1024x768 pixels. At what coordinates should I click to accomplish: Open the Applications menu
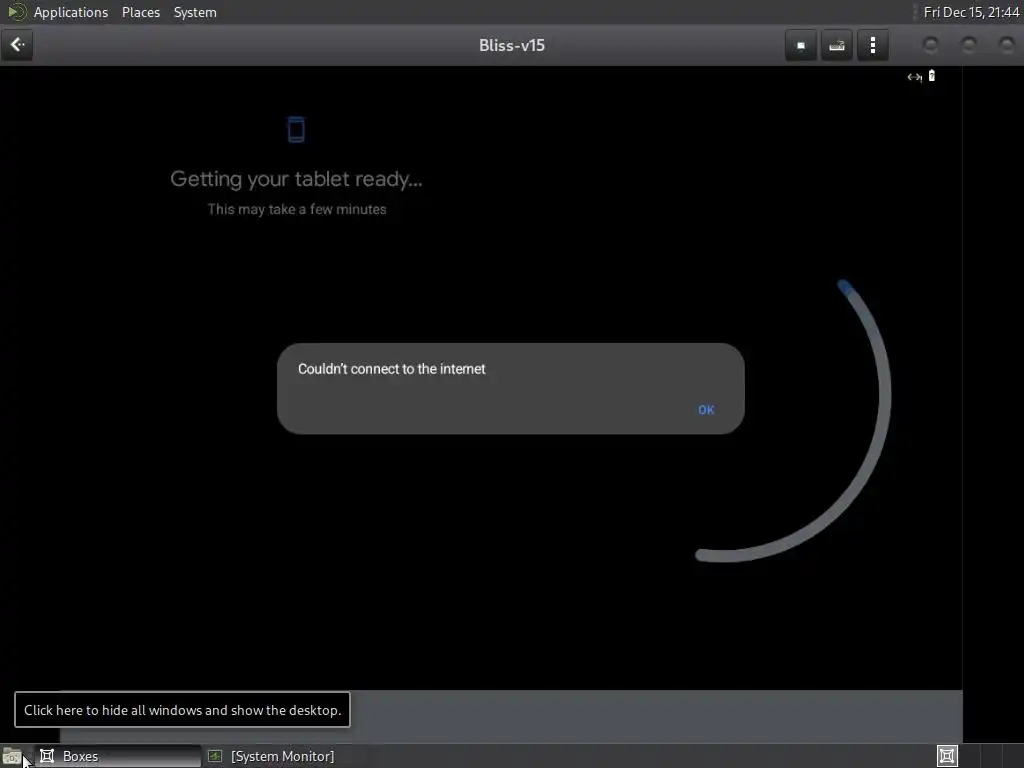tap(71, 12)
